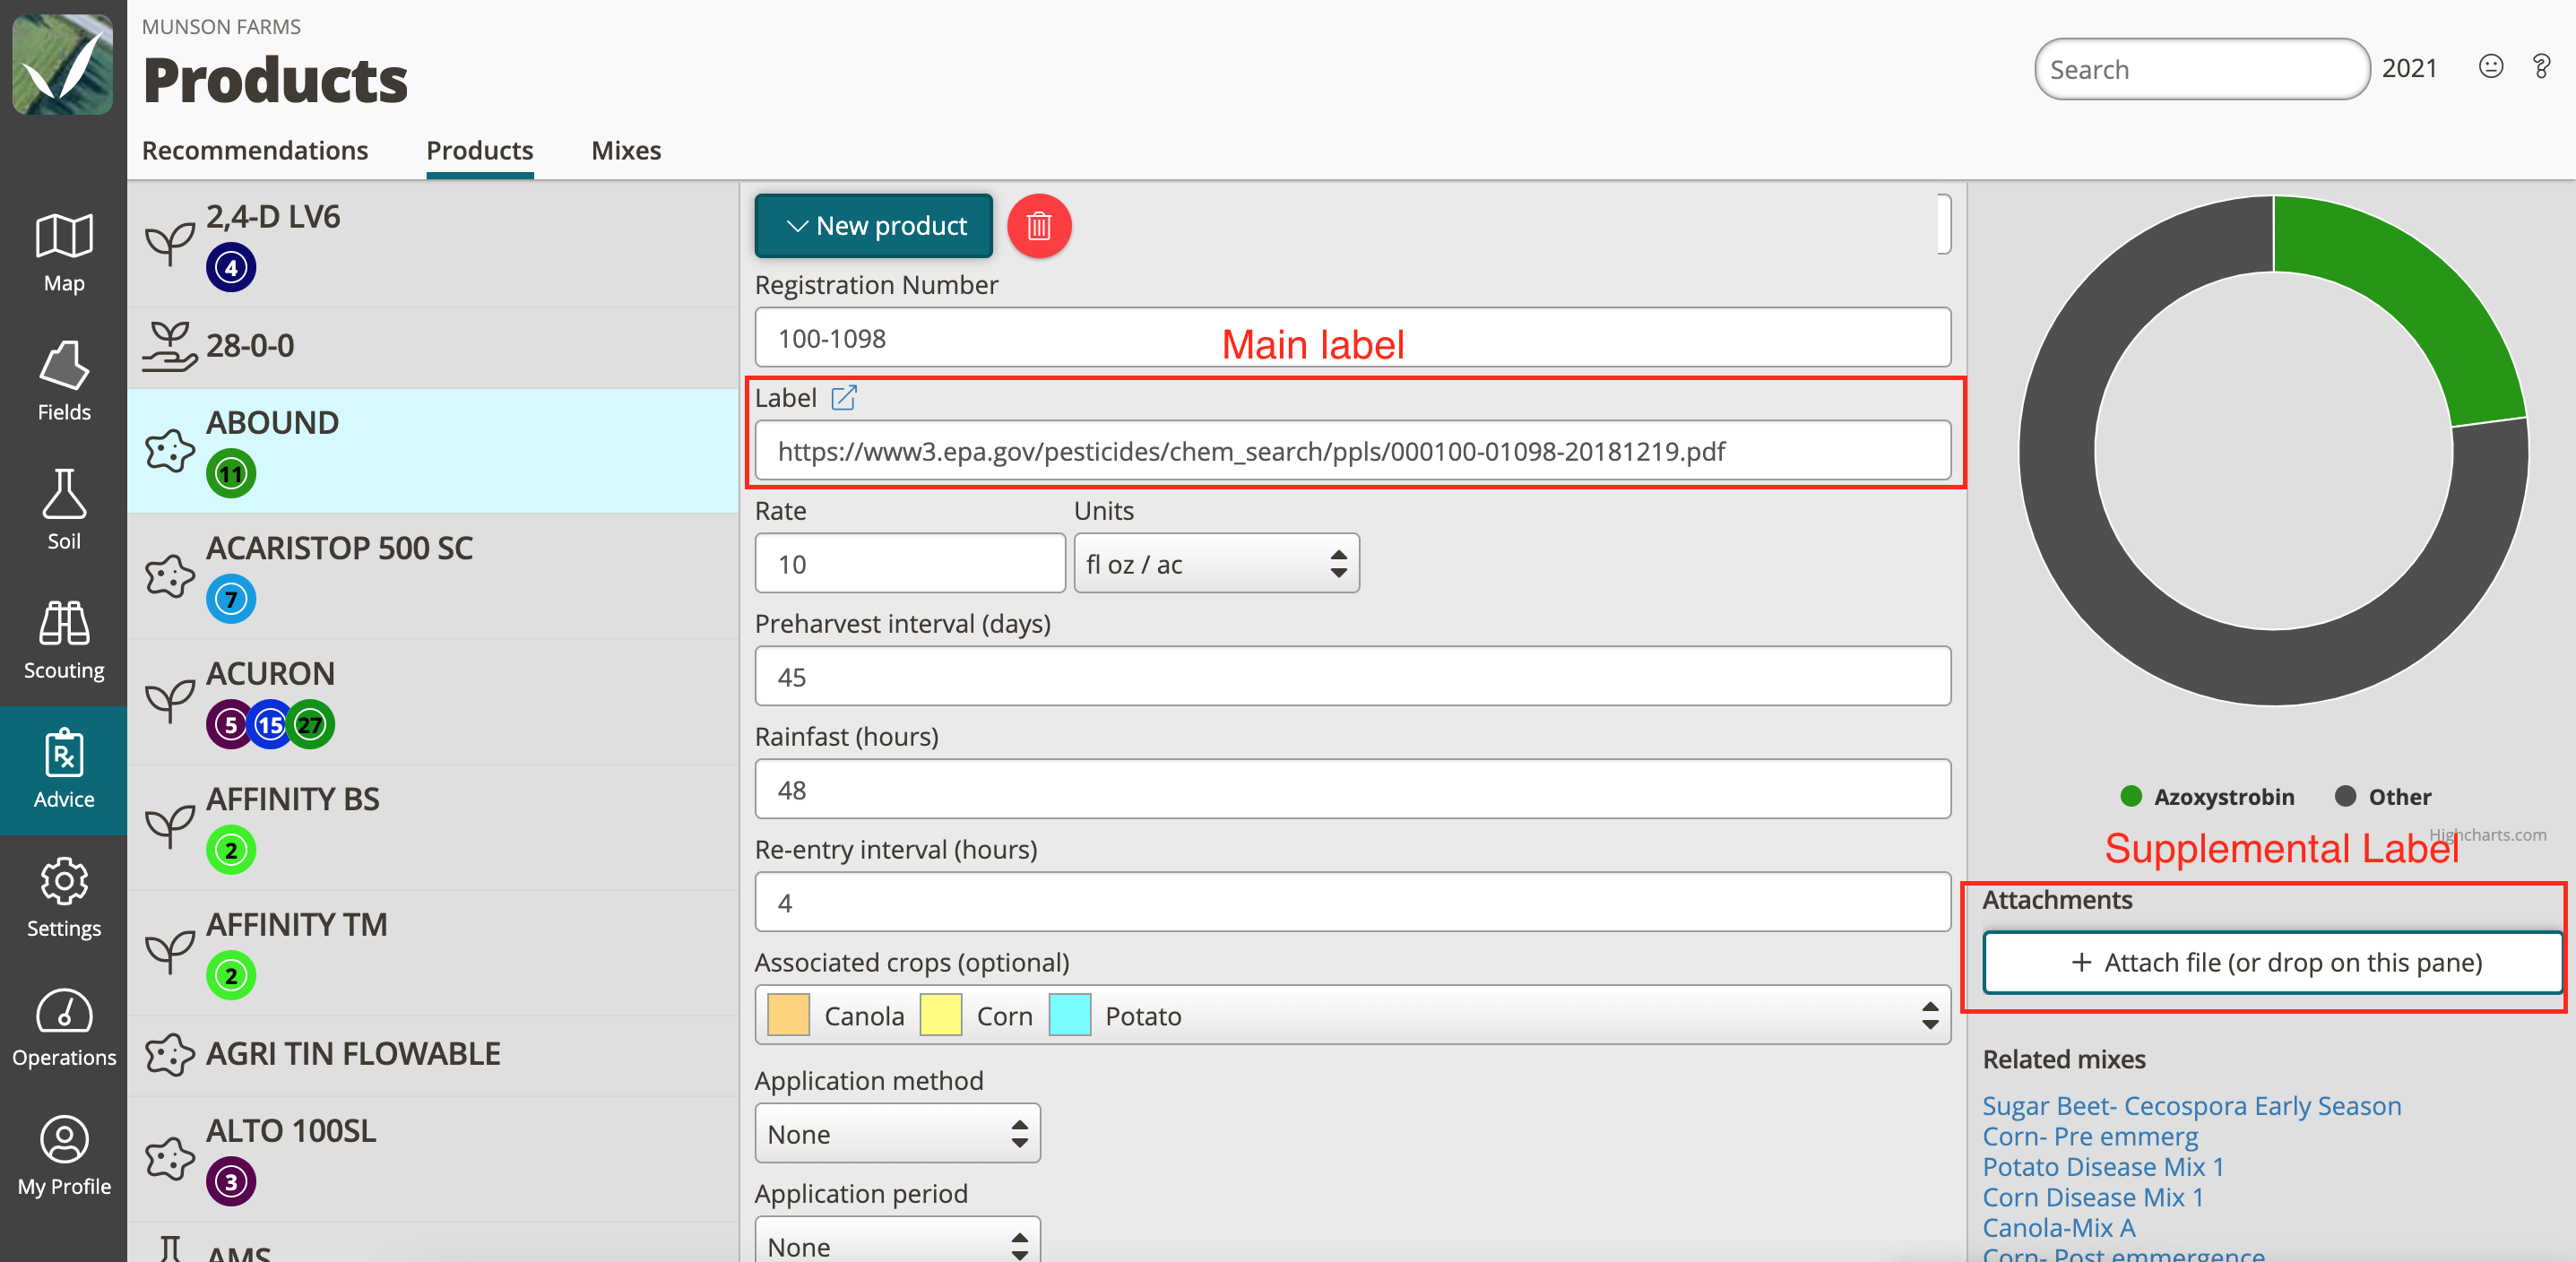This screenshot has width=2576, height=1262.
Task: Click the 2 badge under AFFINITY BS
Action: [231, 850]
